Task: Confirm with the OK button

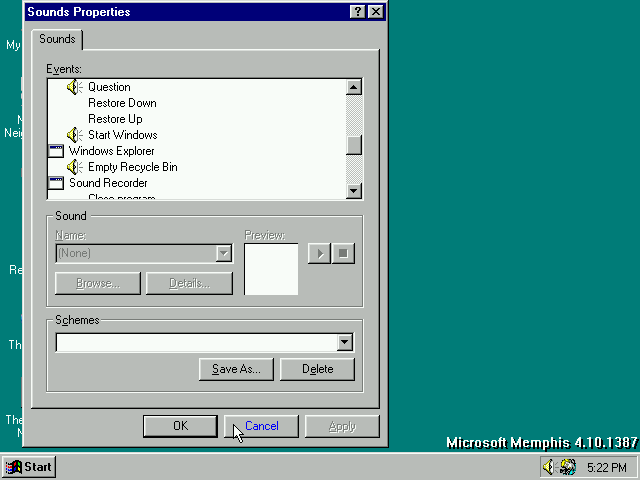Action: click(180, 426)
